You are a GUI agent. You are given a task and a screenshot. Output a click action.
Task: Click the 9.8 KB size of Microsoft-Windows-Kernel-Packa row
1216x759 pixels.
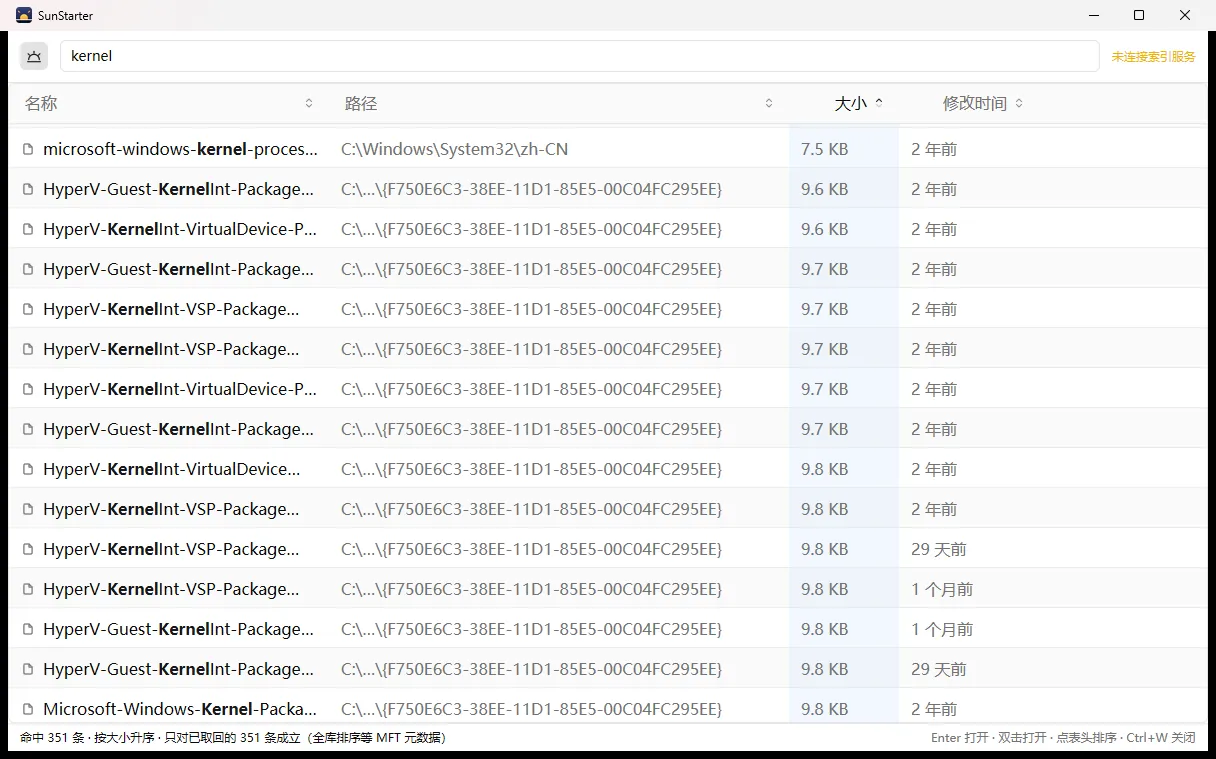(x=825, y=709)
